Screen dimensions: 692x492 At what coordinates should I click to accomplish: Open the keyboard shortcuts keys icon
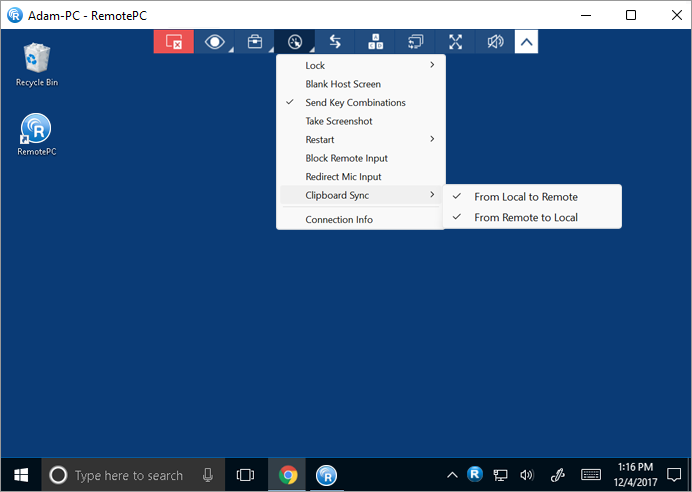pyautogui.click(x=376, y=41)
